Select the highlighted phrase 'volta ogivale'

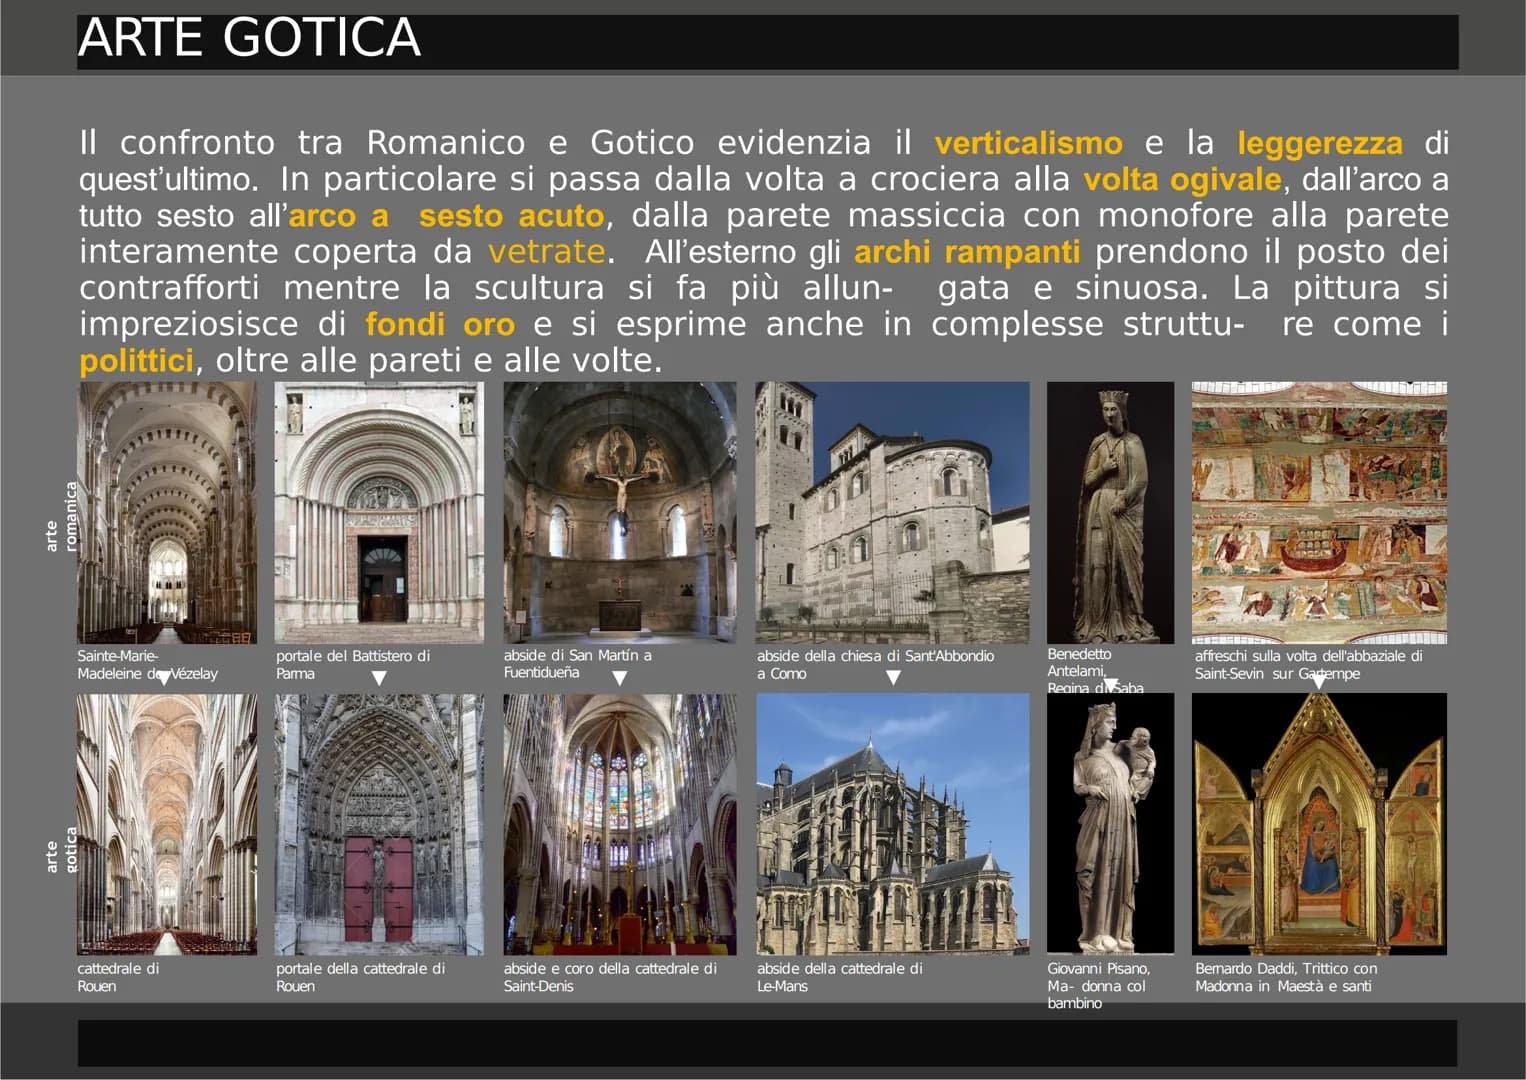[x=1182, y=180]
